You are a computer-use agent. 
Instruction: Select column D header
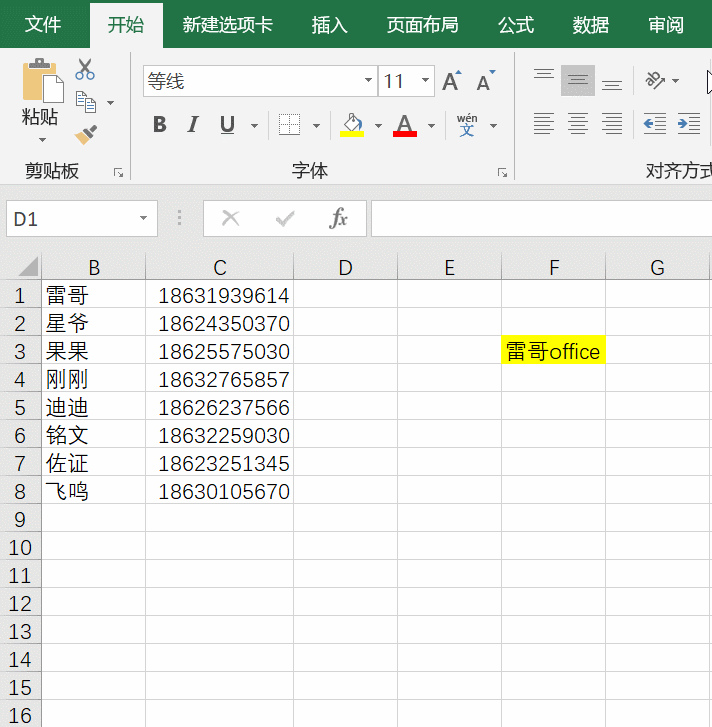click(345, 267)
